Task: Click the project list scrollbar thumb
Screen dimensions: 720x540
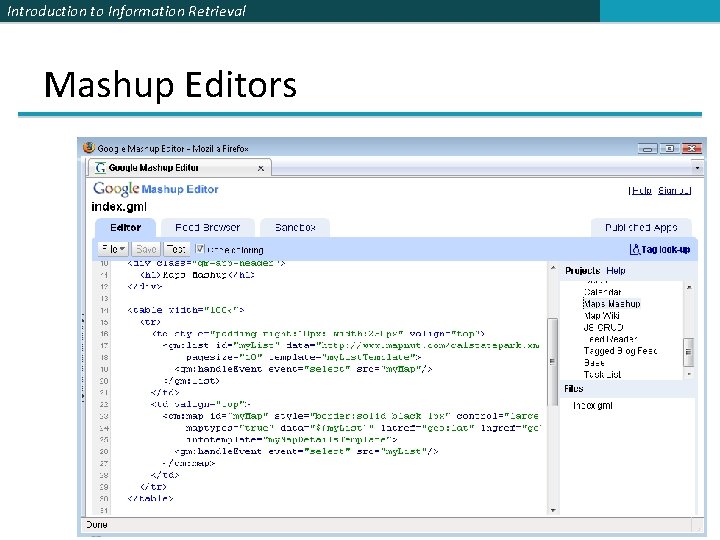Action: point(688,352)
